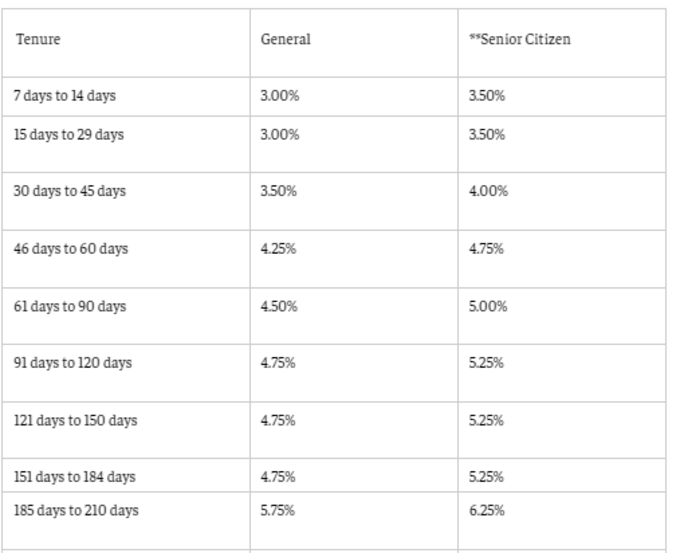Click the 3.50% general rate for 30-45 days
Viewport: 680px width, 553px height.
point(278,191)
